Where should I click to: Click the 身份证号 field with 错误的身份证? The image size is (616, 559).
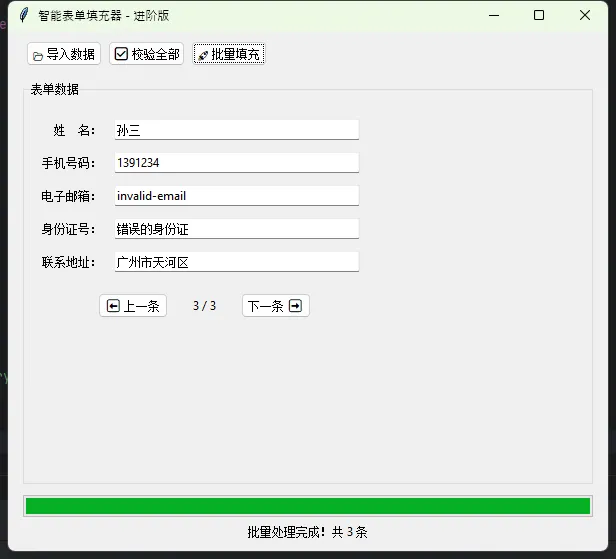click(x=237, y=229)
